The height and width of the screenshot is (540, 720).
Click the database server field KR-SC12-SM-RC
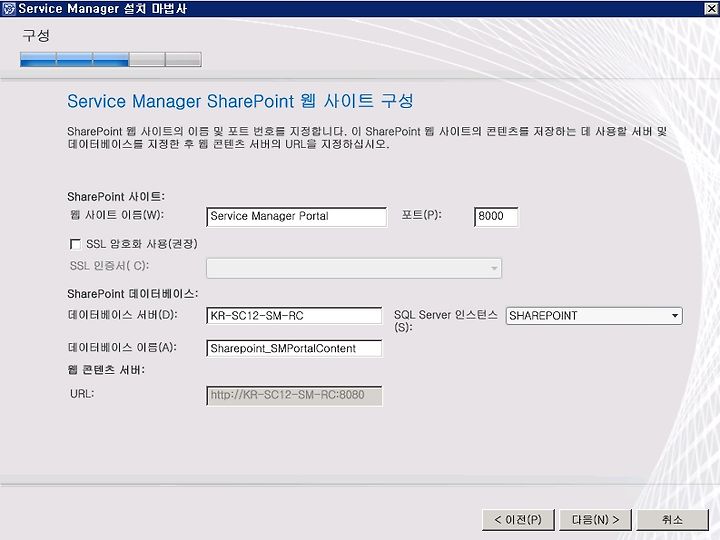294,316
